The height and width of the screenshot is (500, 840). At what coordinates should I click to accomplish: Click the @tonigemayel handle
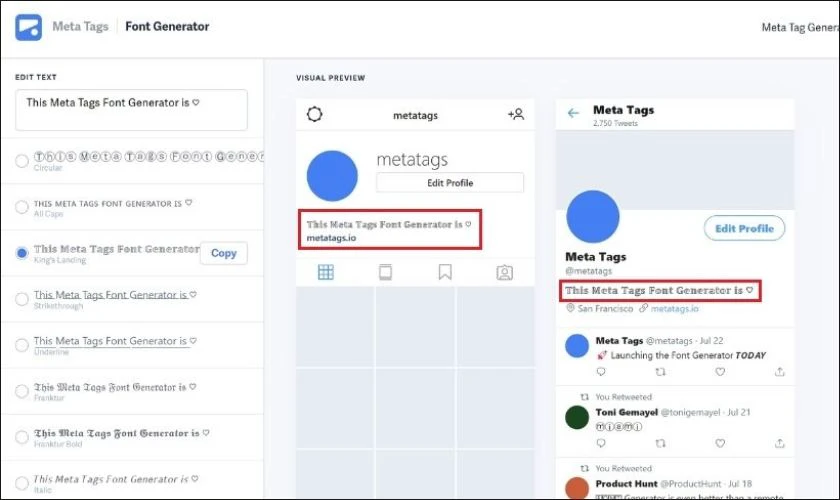point(690,412)
